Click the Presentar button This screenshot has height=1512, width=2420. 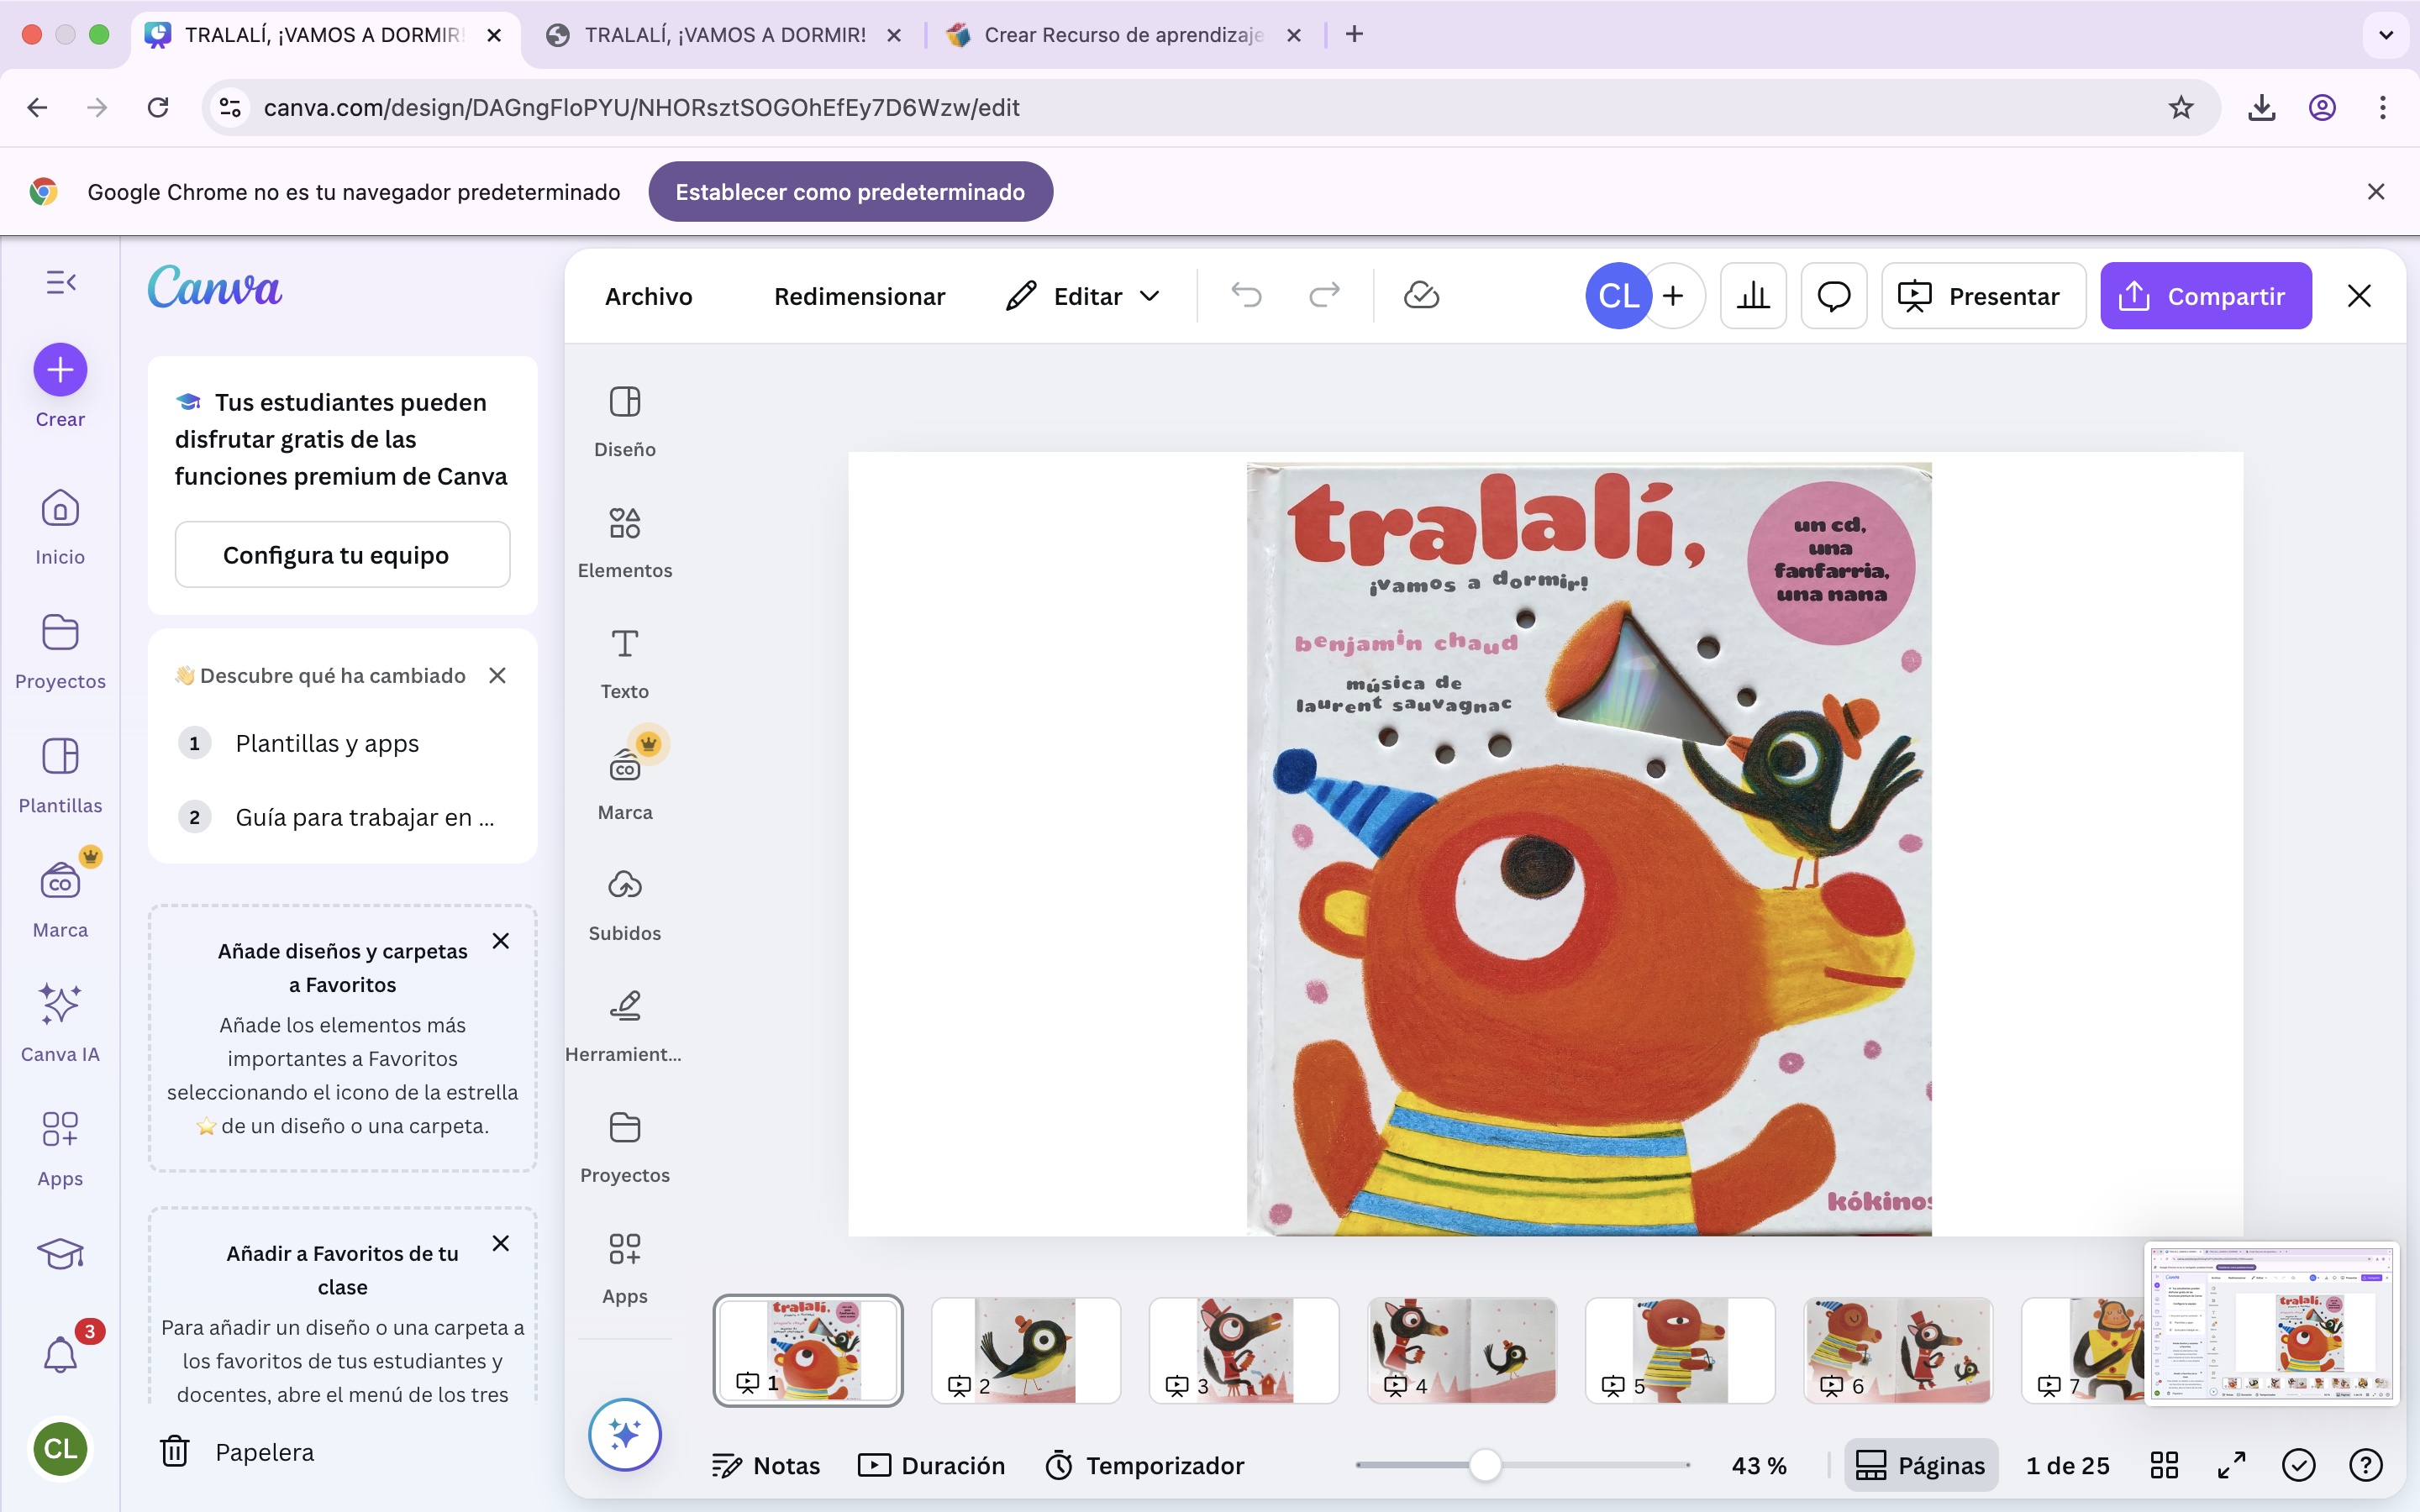click(x=1983, y=296)
